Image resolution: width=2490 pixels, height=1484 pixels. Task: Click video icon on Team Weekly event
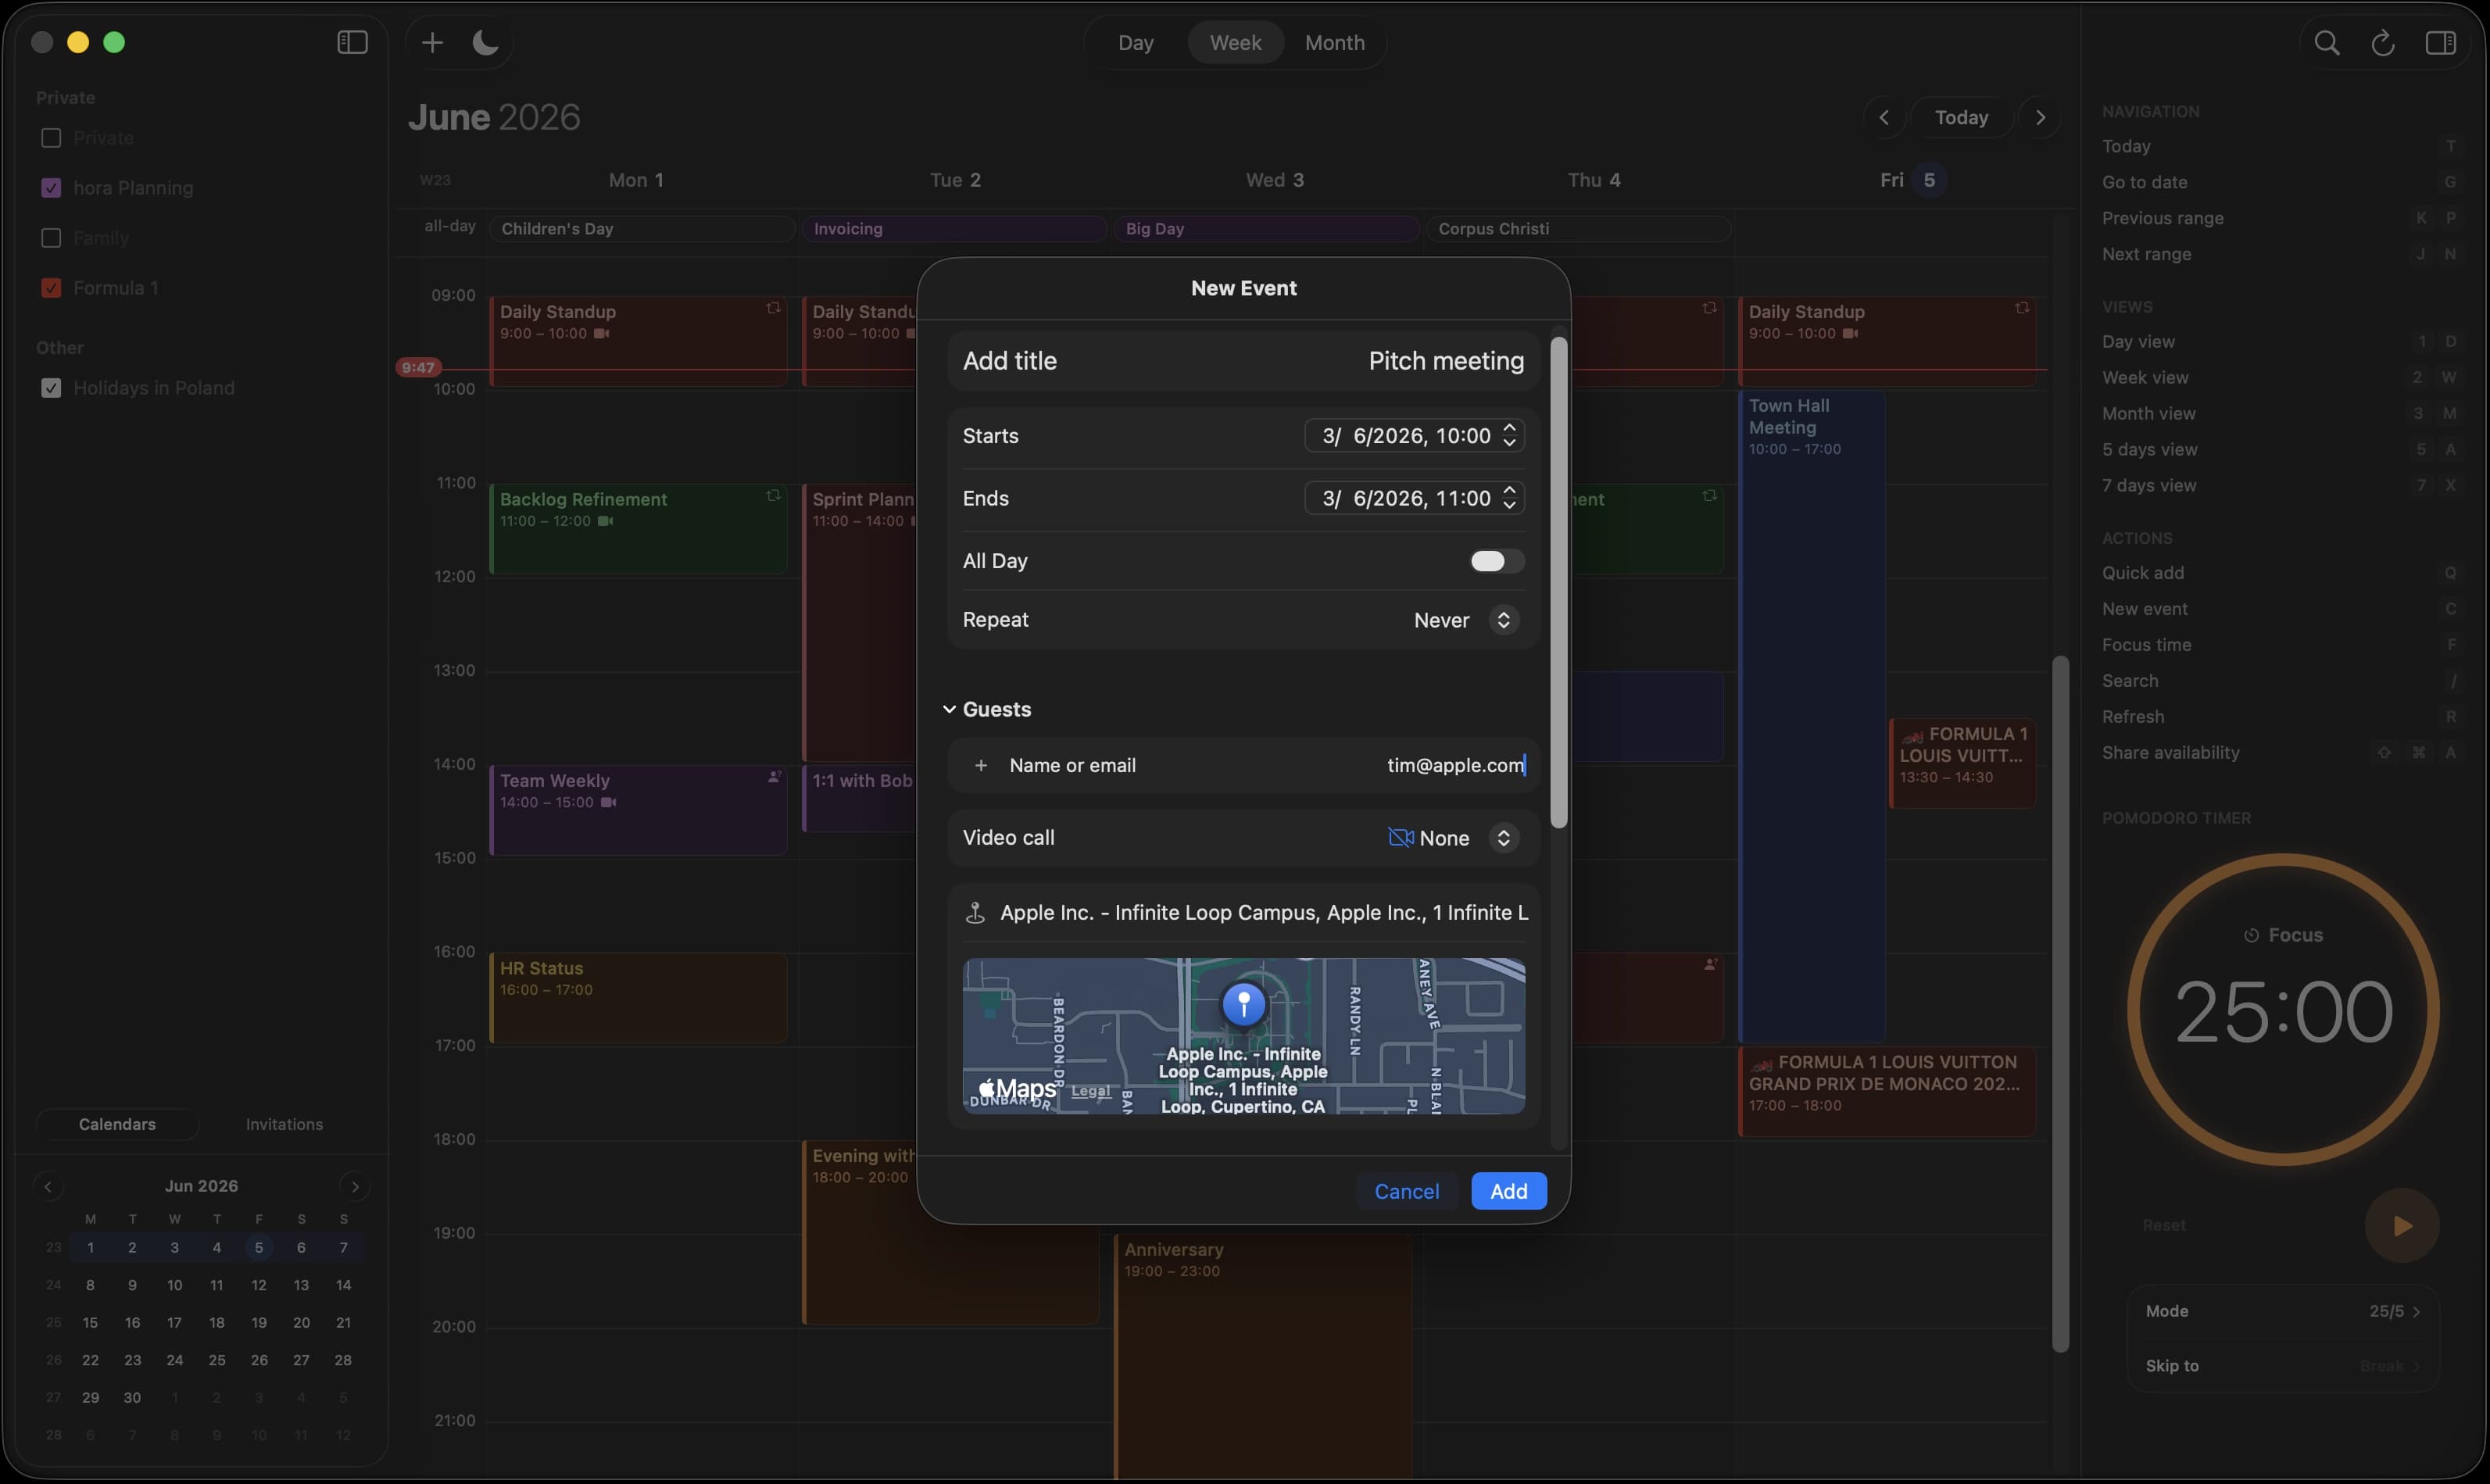pyautogui.click(x=608, y=802)
